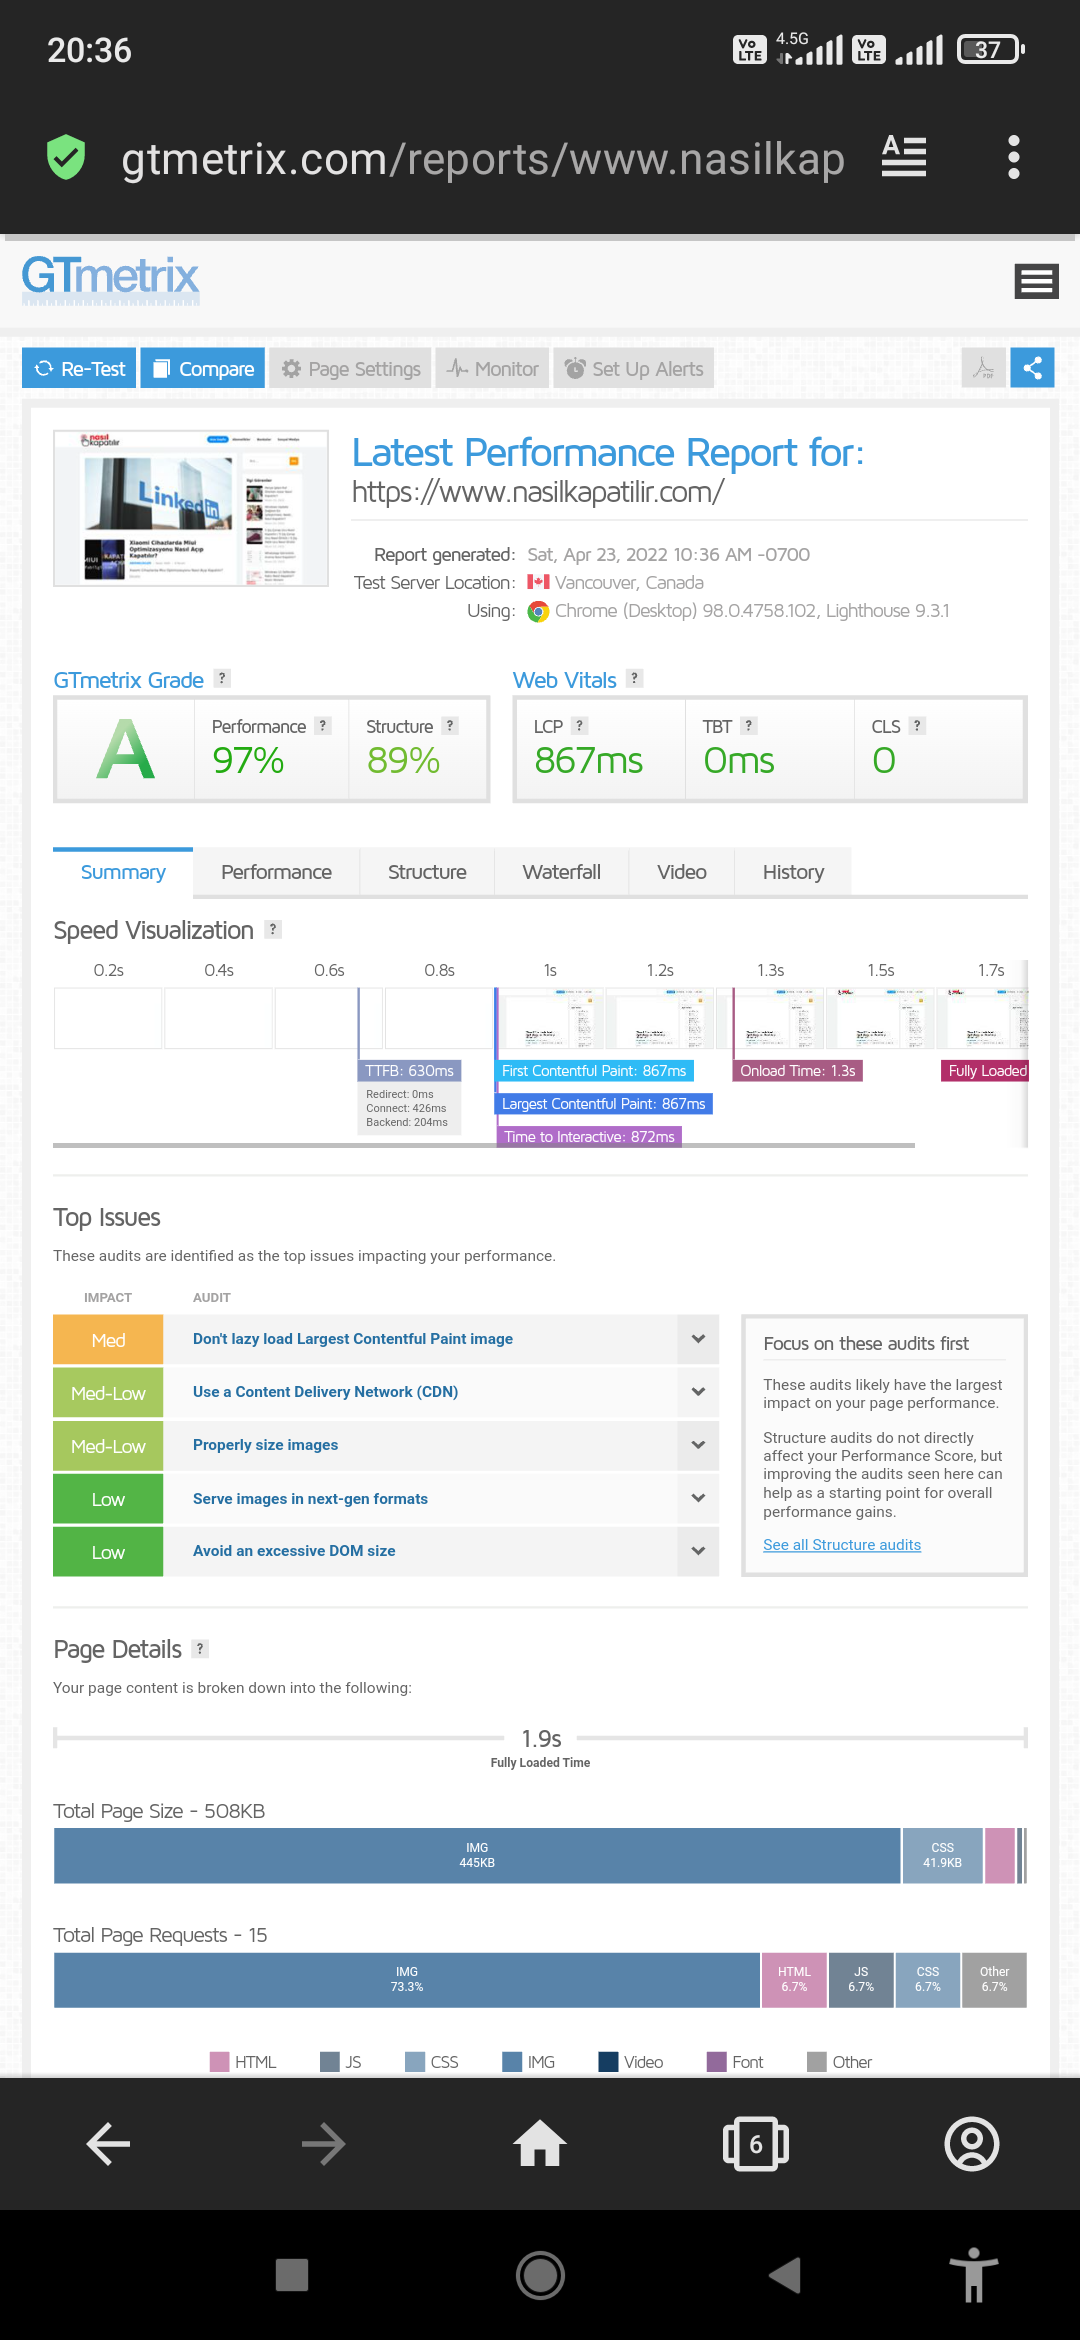
Task: Click help icon next to GTmetrix Grade
Action: (x=222, y=678)
